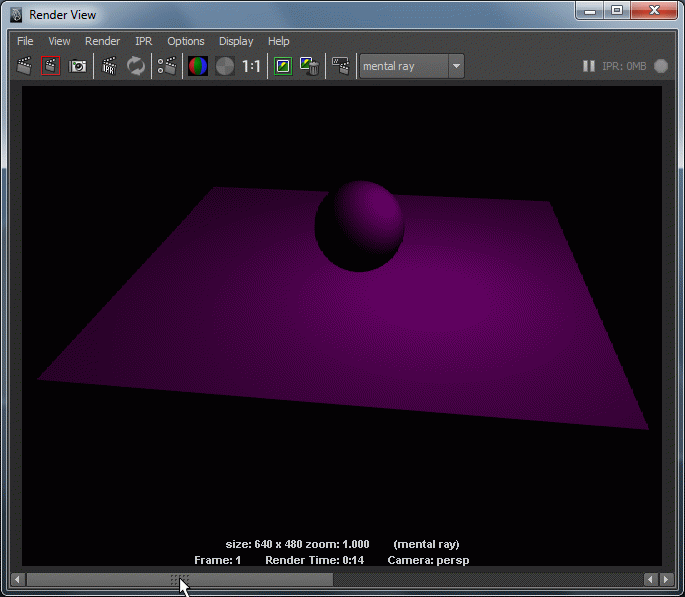
Task: Take a snapshot with camera icon
Action: 77,67
